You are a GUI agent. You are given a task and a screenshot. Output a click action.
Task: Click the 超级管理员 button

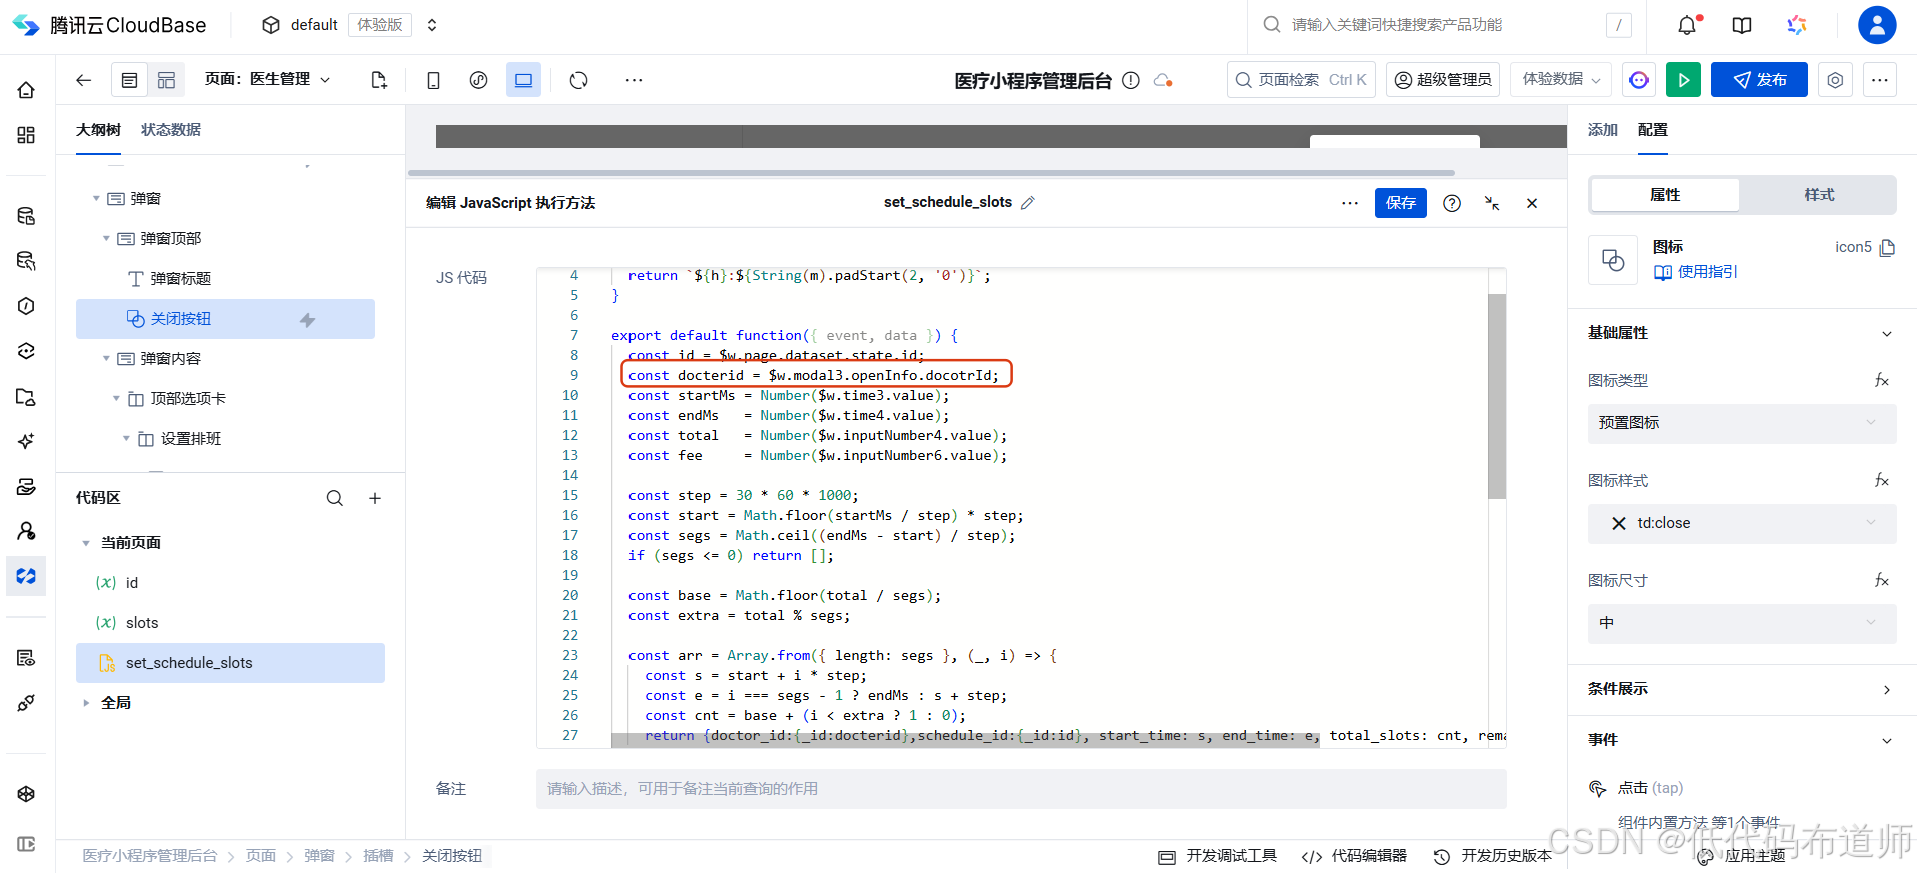(x=1443, y=80)
